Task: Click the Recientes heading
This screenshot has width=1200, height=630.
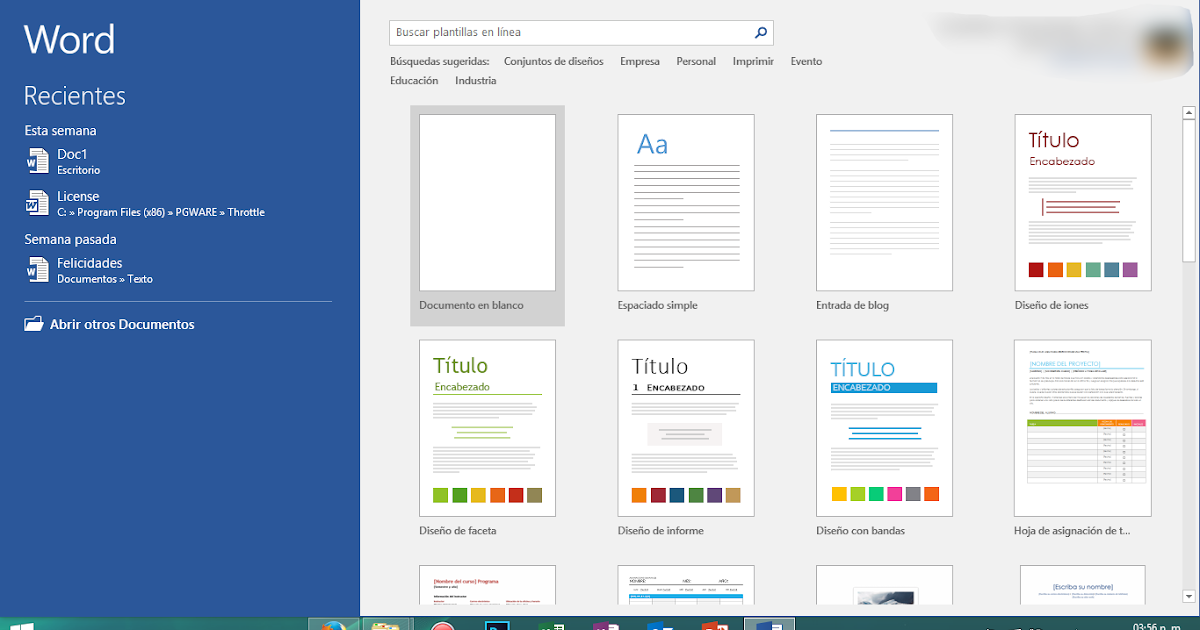Action: 75,96
